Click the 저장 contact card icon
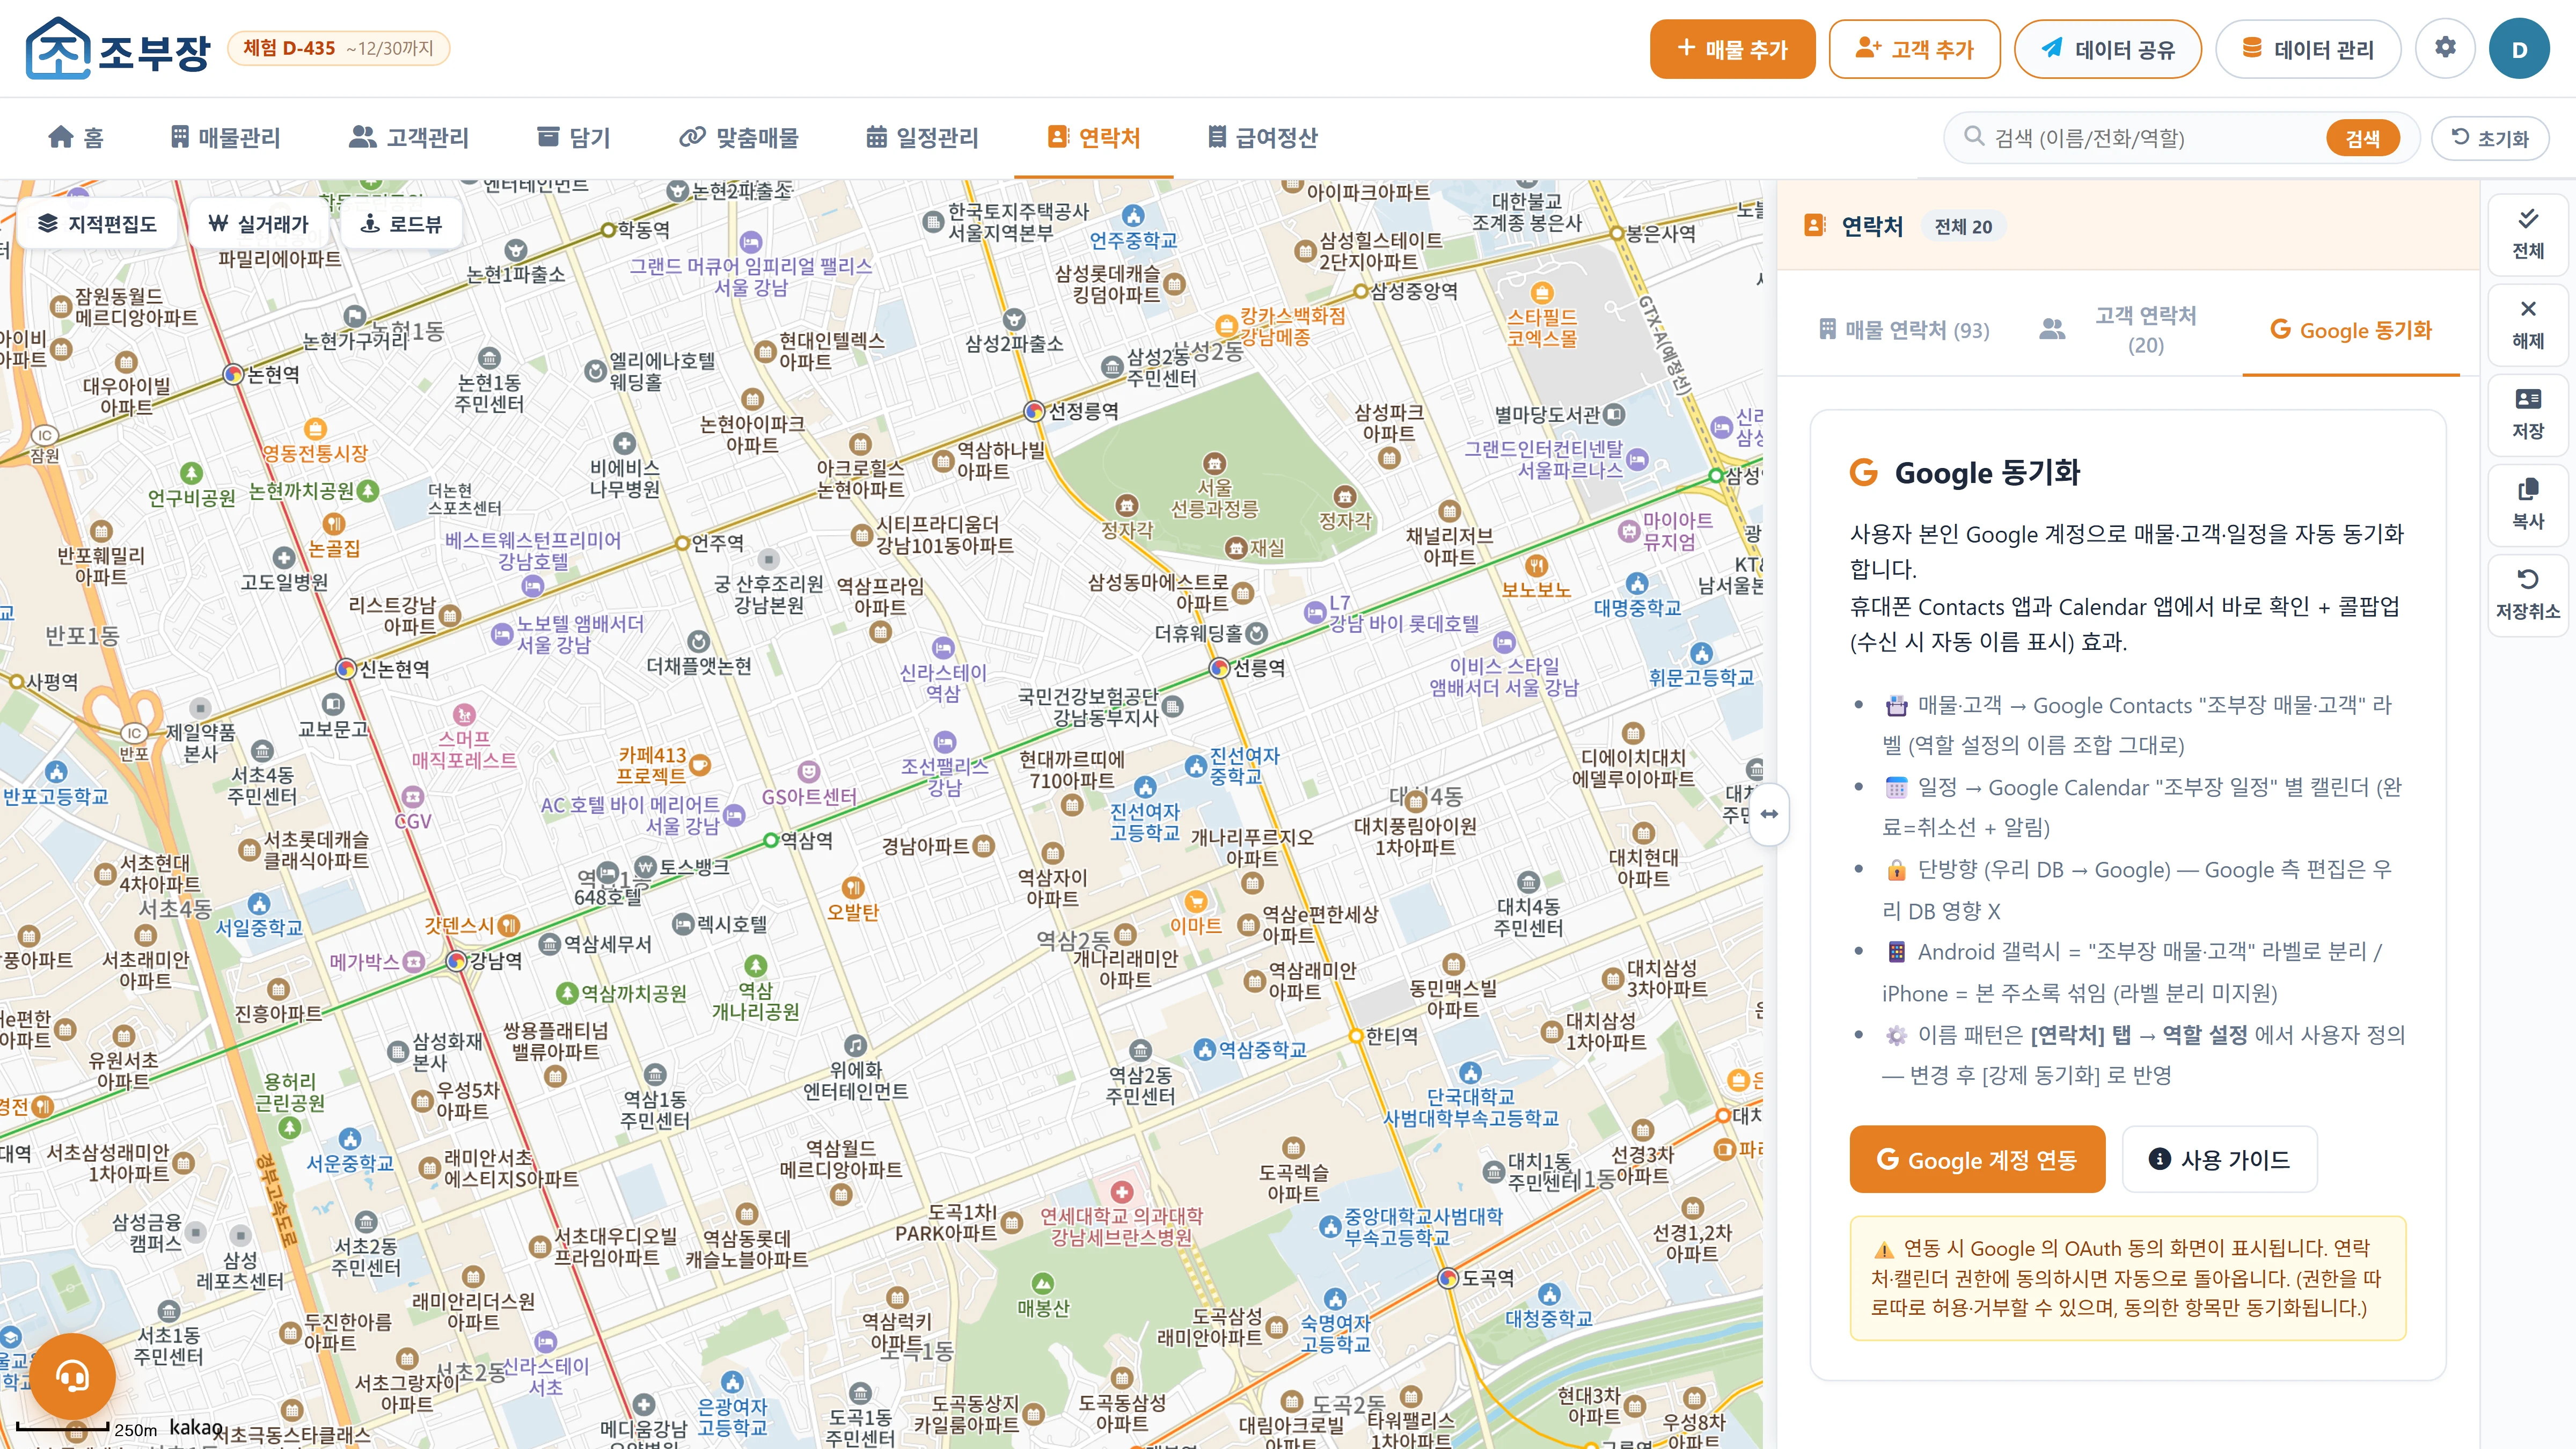The image size is (2576, 1449). tap(2527, 414)
